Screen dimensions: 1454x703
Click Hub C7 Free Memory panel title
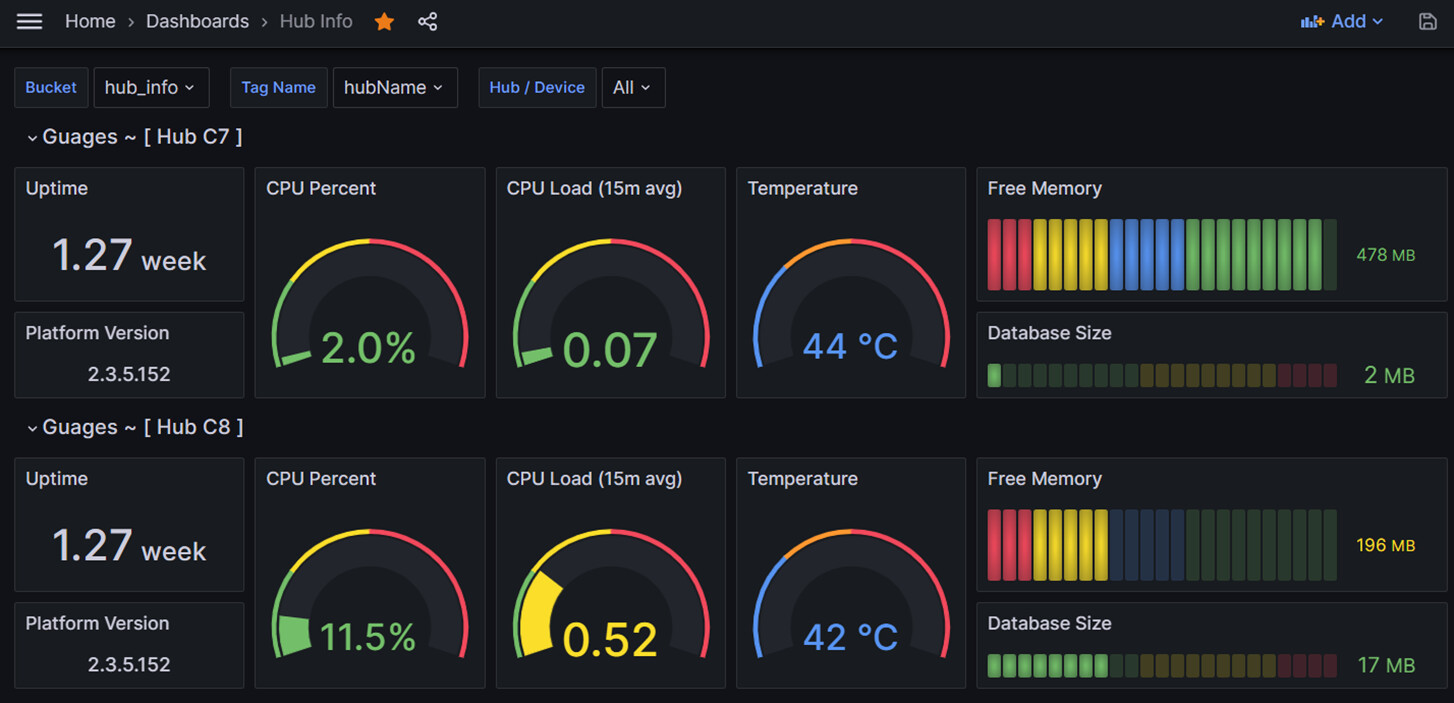point(1044,188)
